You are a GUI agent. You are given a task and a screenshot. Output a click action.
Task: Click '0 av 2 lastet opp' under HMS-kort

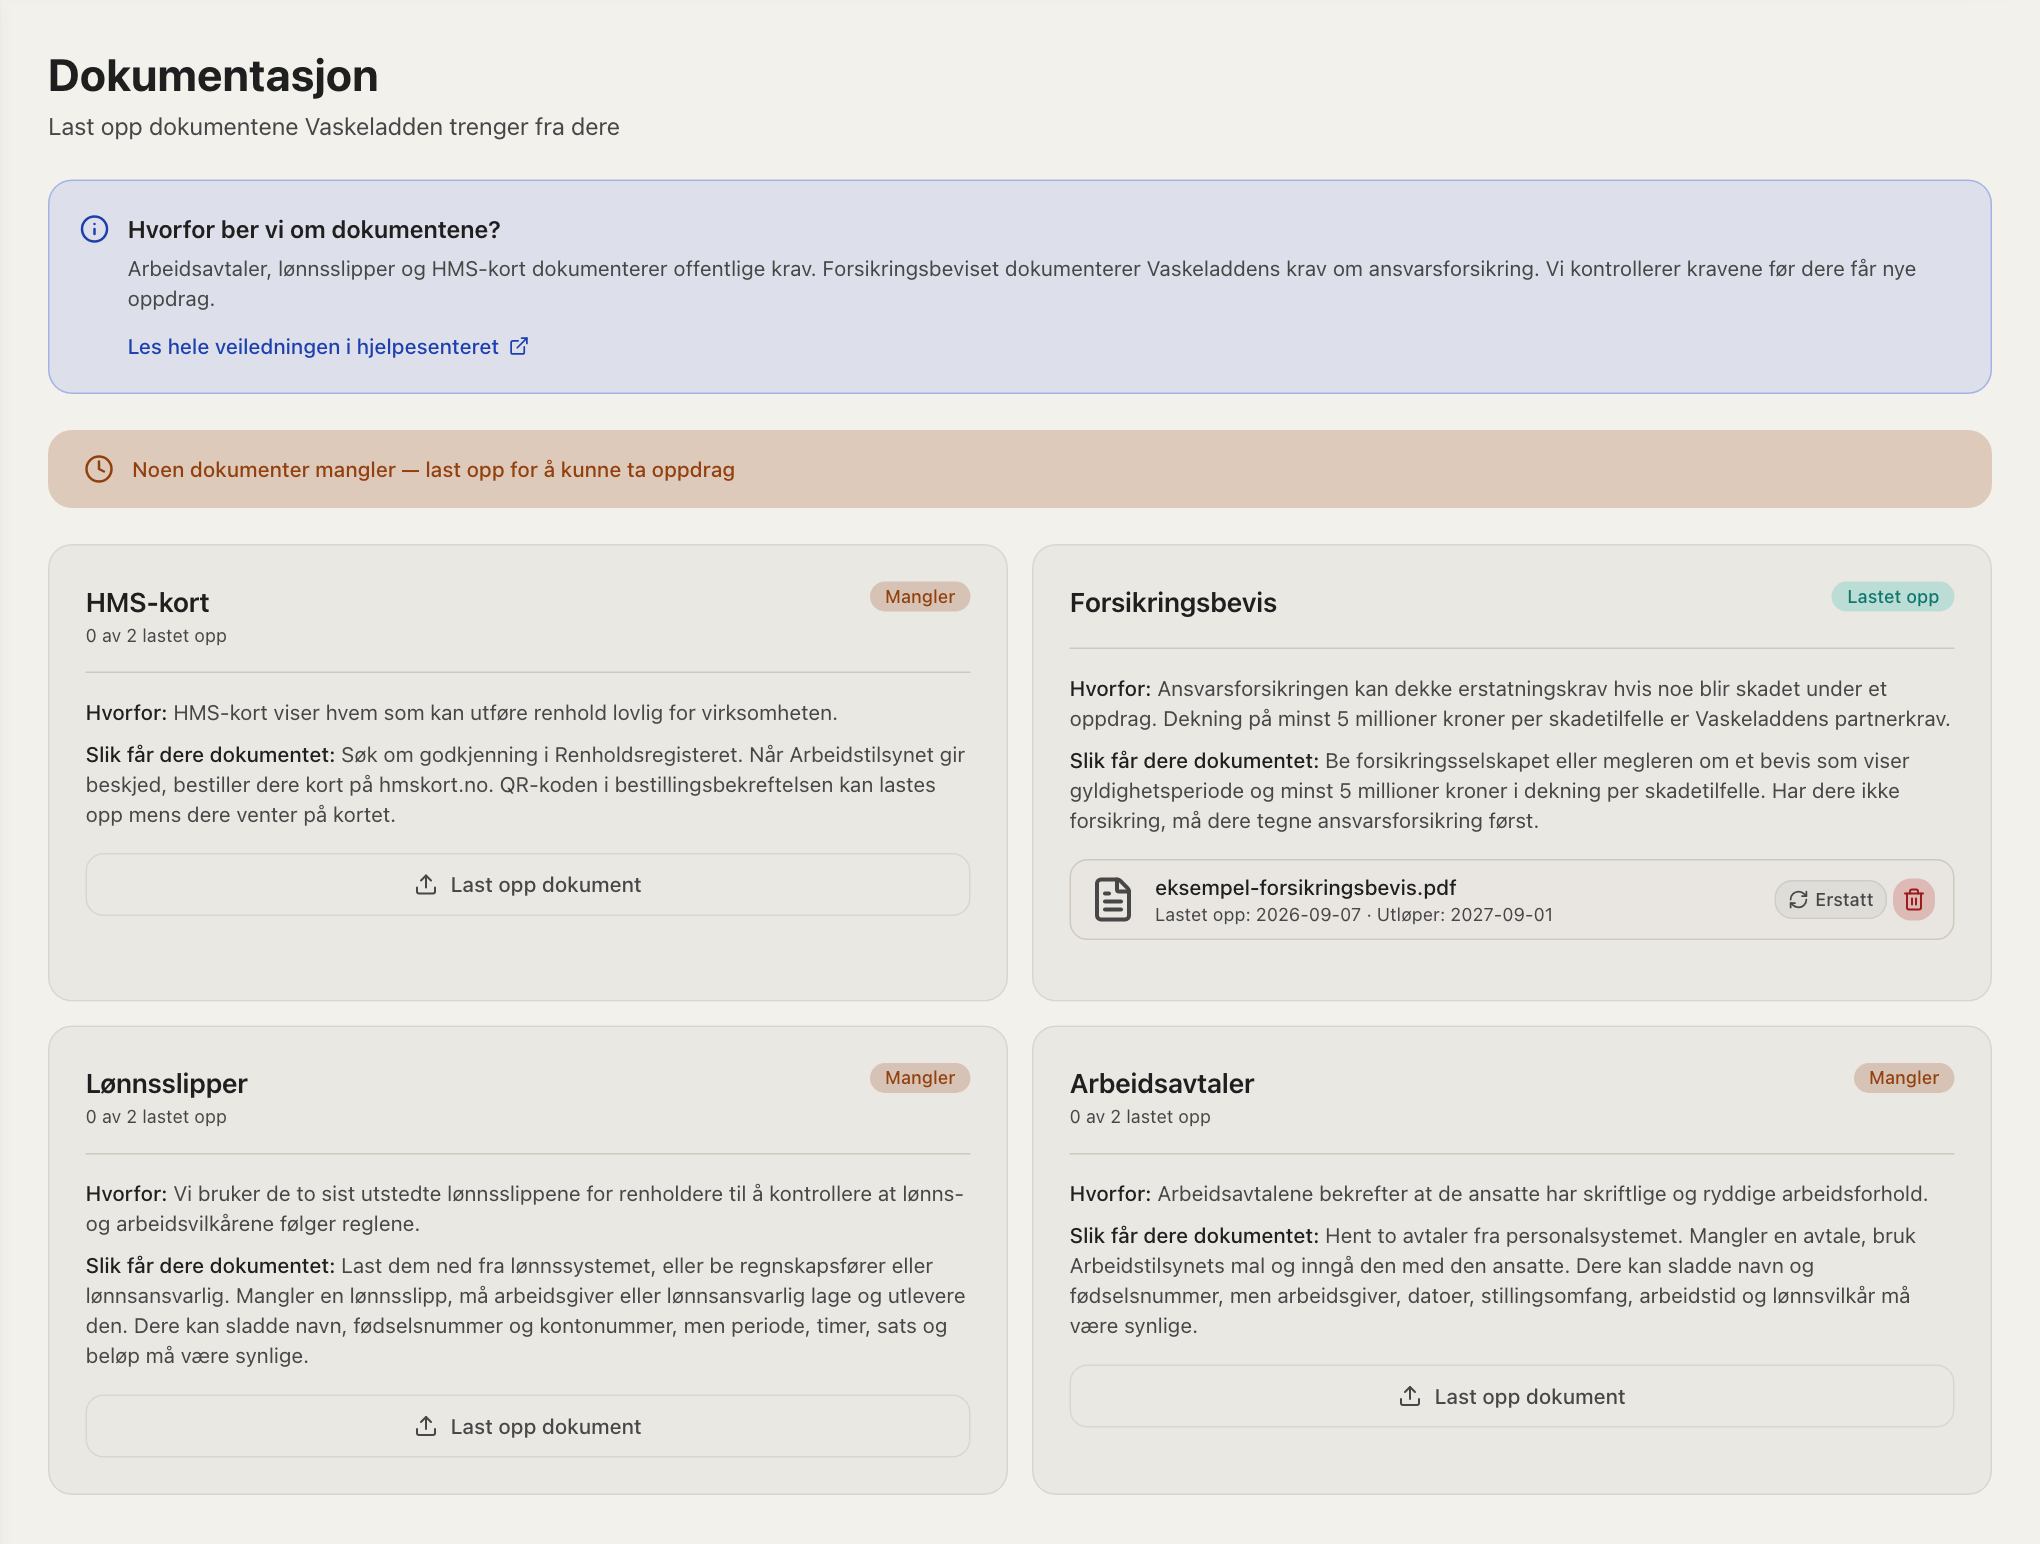[156, 635]
